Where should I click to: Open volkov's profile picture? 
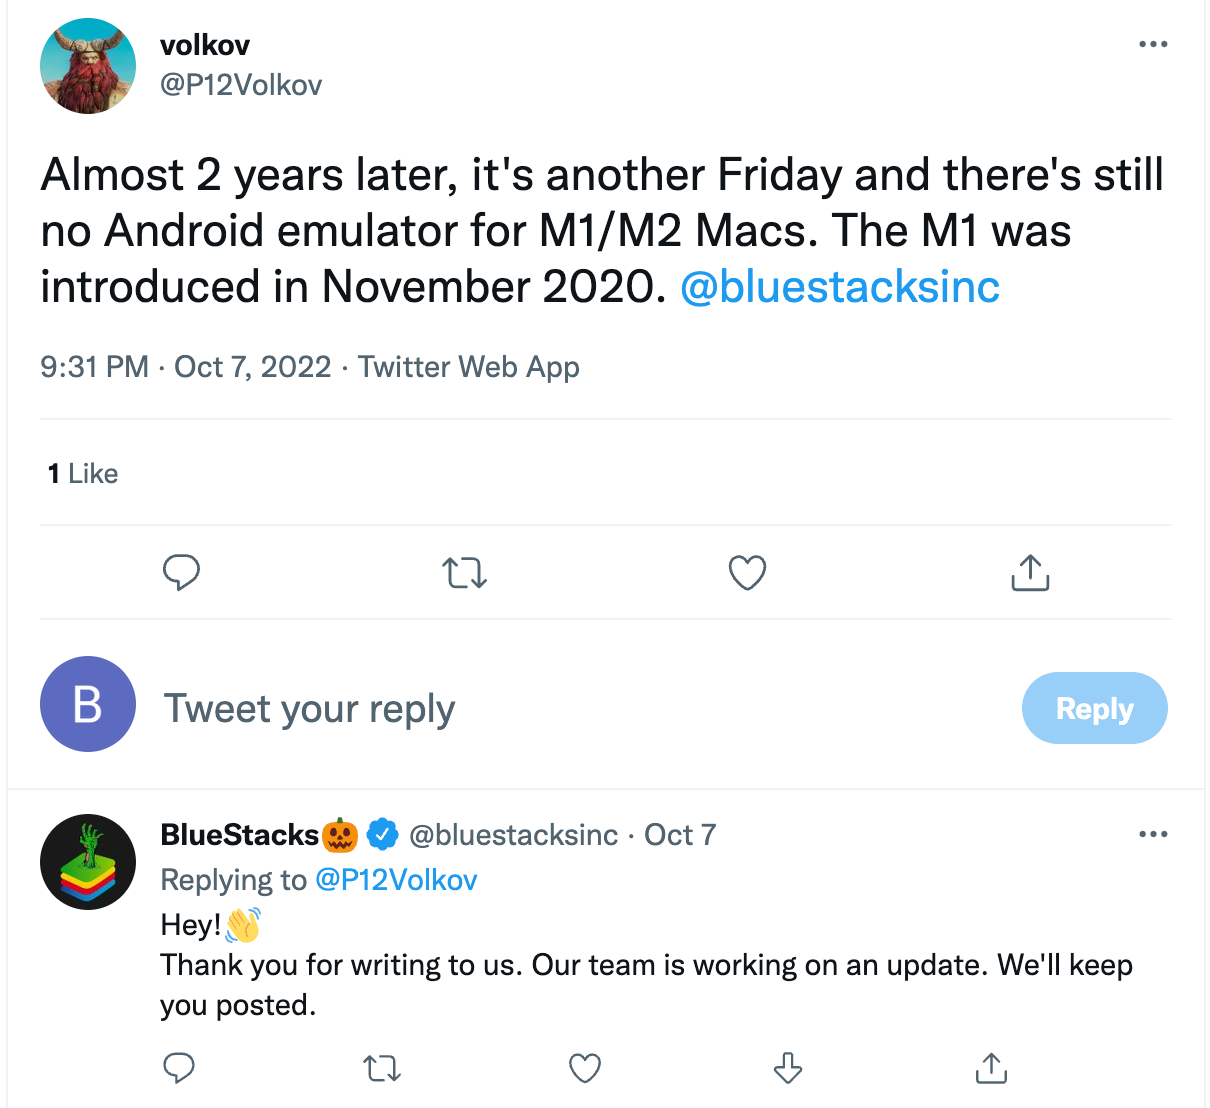[87, 65]
